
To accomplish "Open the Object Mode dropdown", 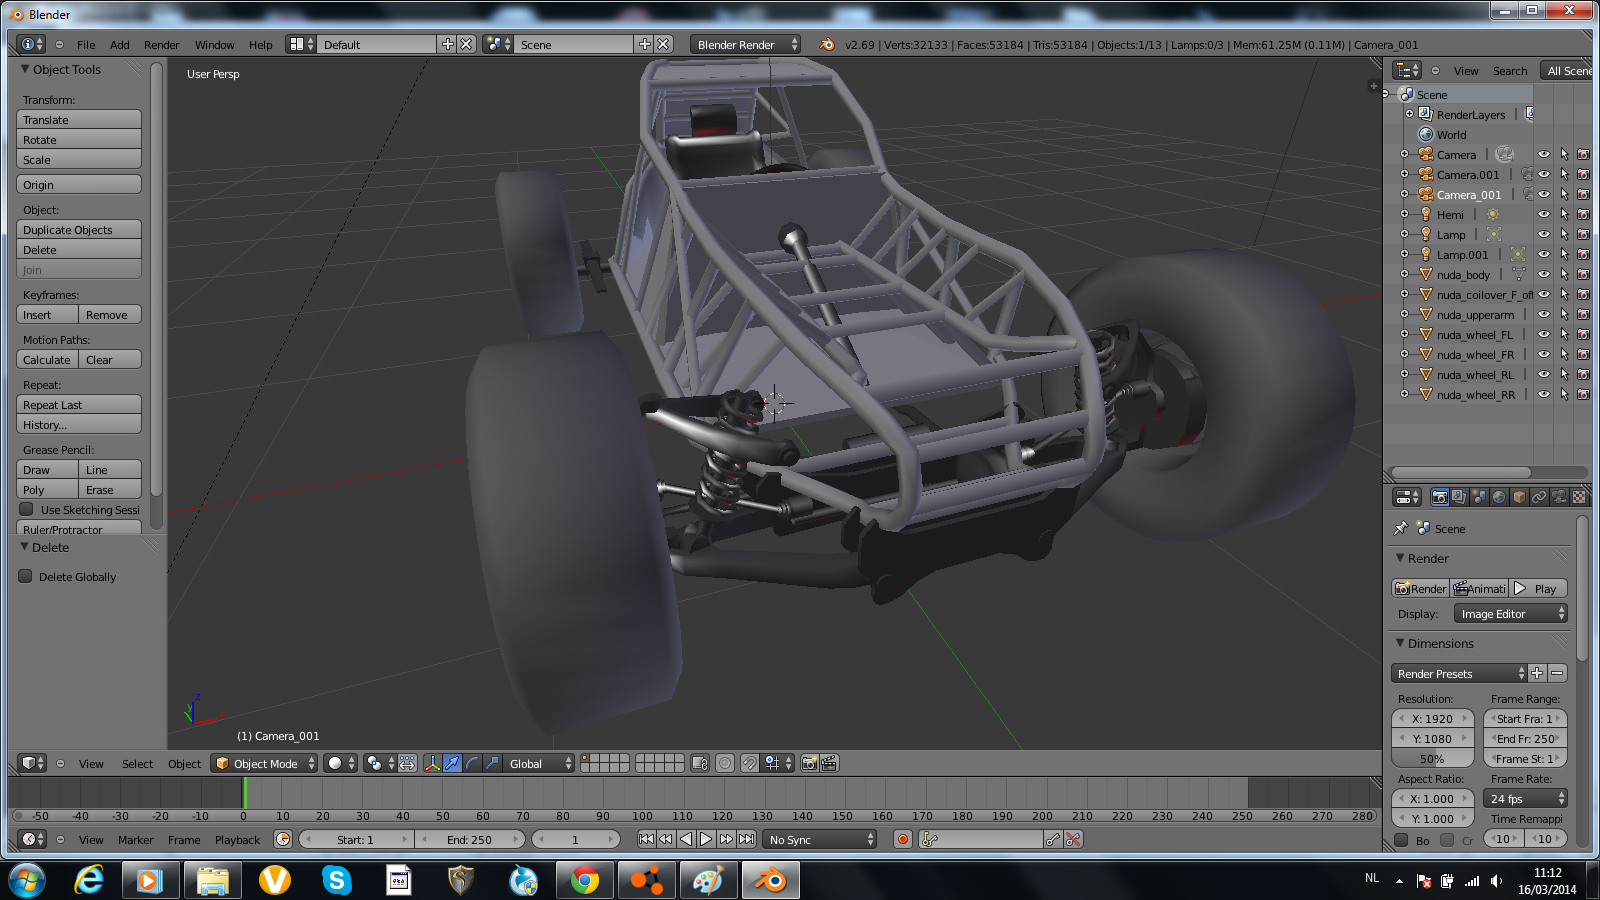I will coord(265,763).
